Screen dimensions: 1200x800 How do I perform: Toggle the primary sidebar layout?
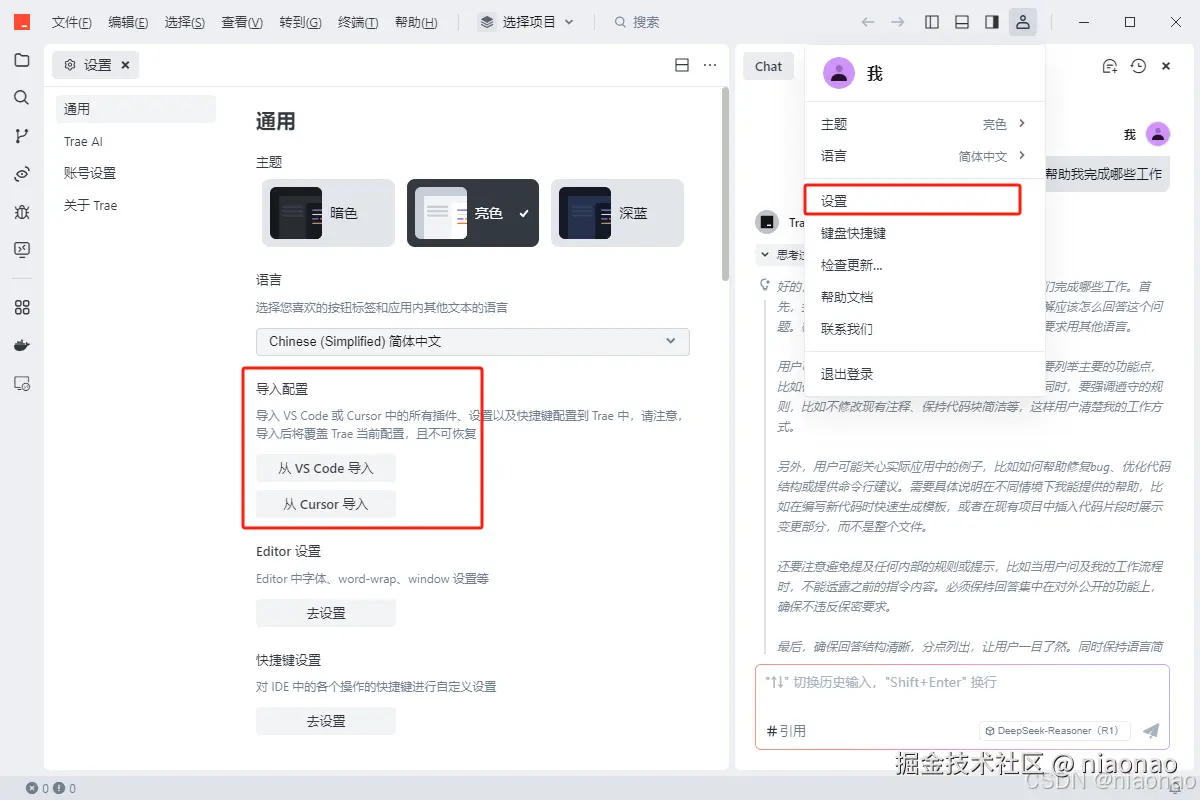coord(931,21)
